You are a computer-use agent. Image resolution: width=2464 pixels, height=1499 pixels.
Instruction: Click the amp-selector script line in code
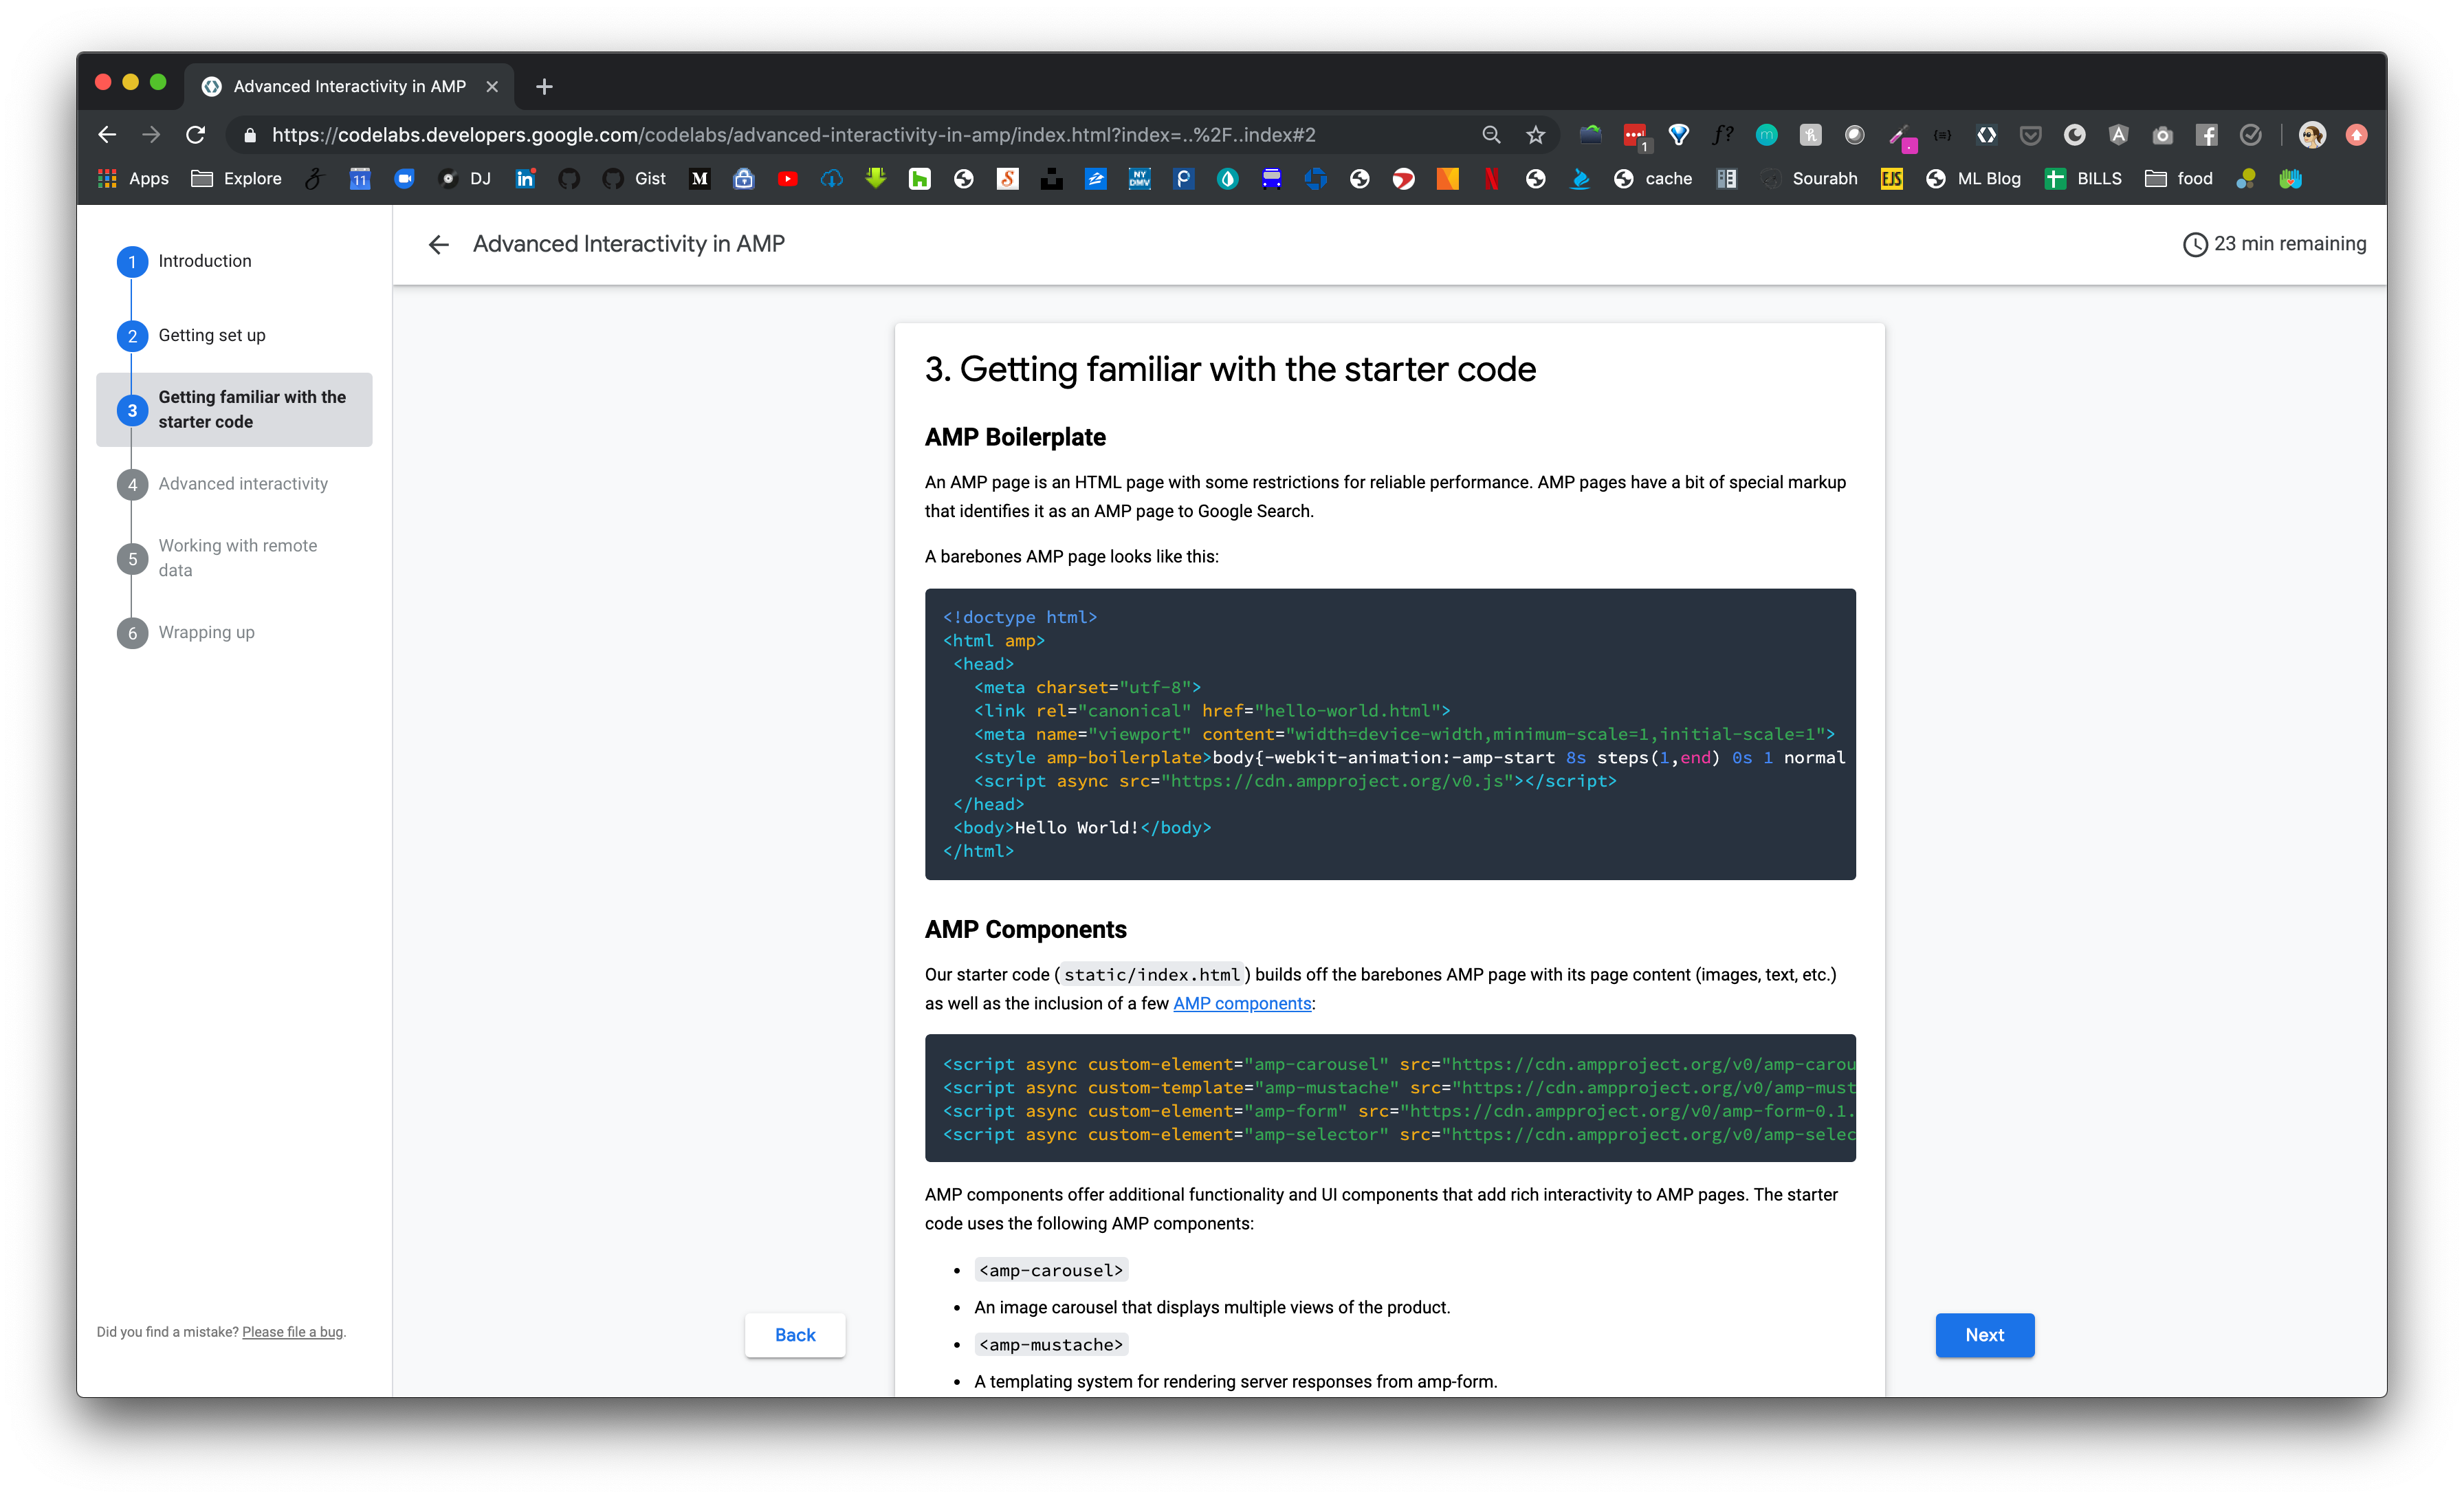coord(1398,1135)
